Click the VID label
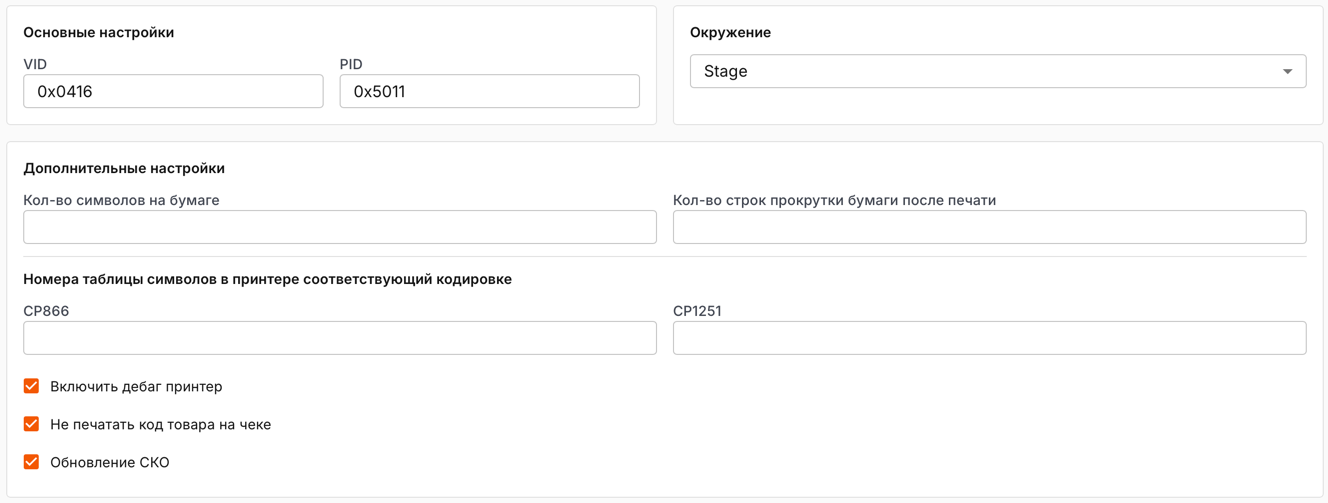Viewport: 1328px width, 503px height. click(x=35, y=64)
